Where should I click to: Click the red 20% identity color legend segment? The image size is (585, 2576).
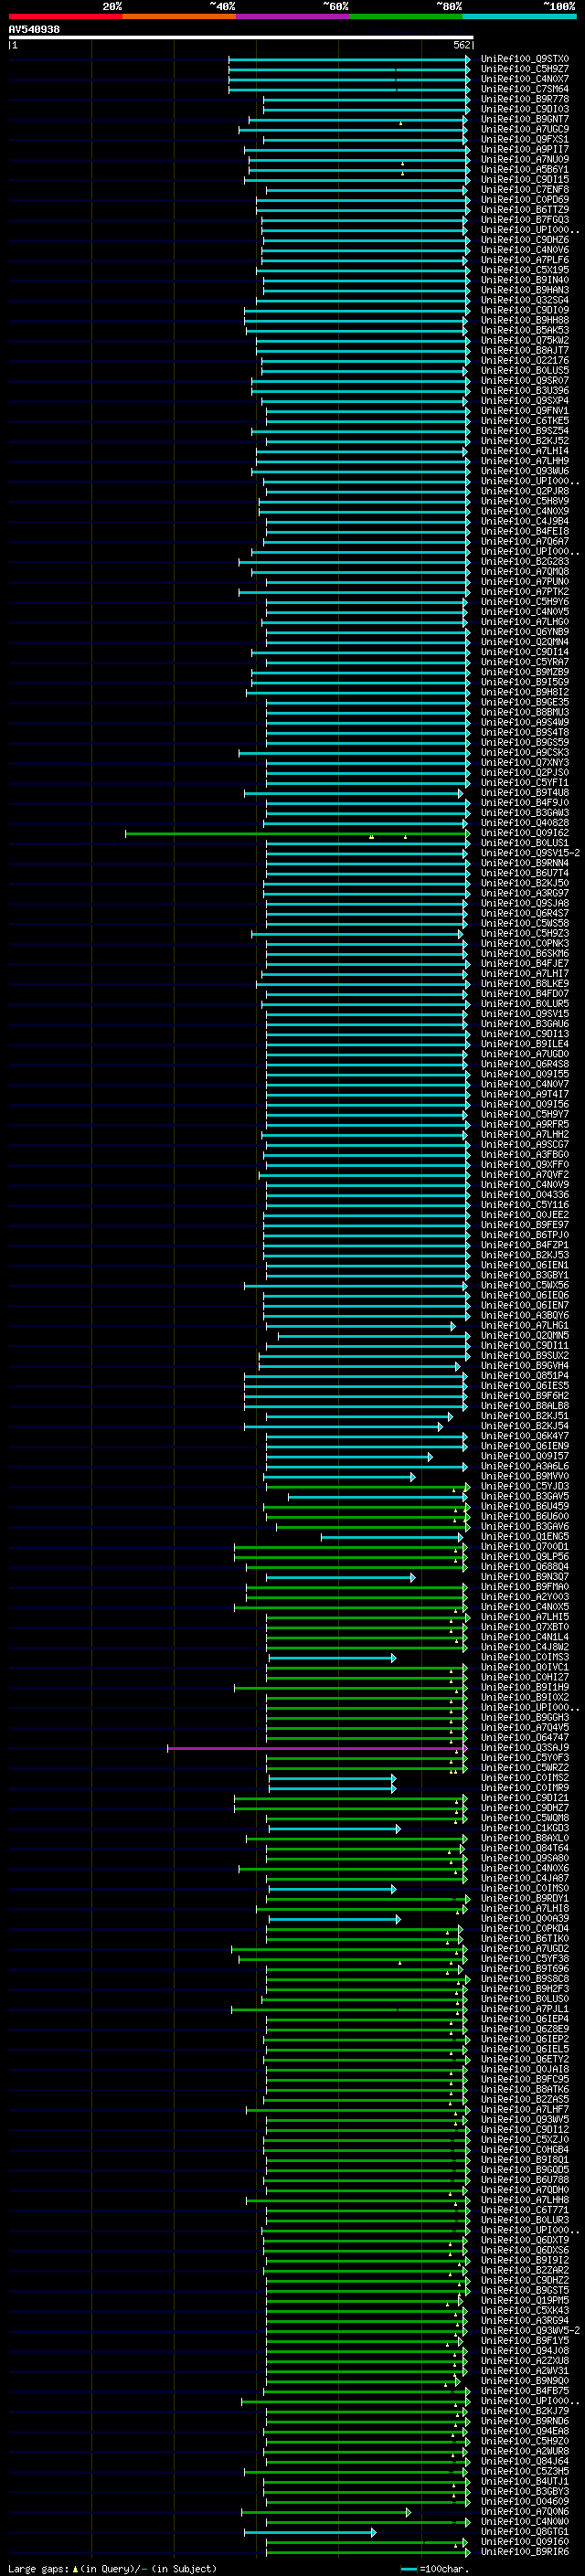(x=65, y=16)
